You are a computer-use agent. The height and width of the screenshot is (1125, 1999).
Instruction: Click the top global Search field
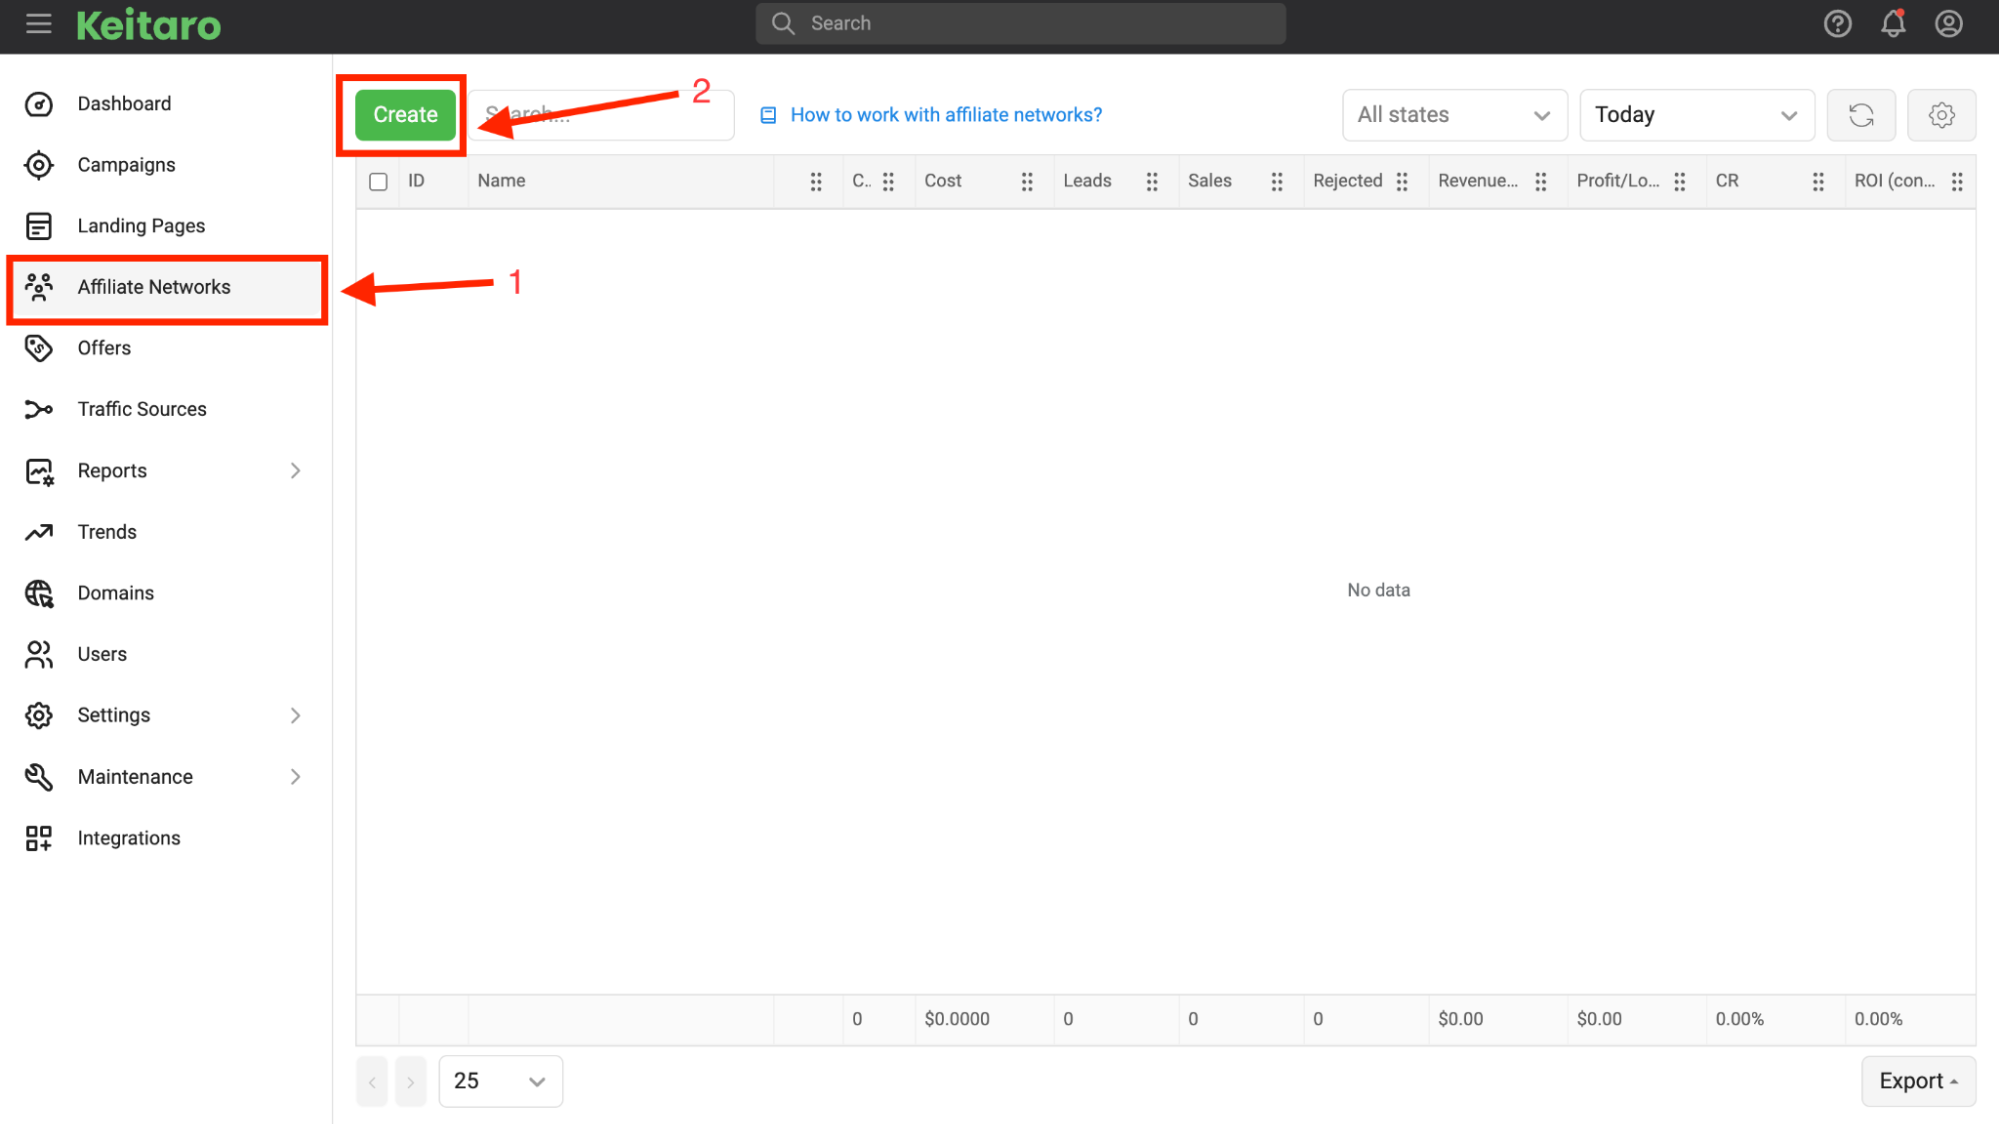[1020, 23]
